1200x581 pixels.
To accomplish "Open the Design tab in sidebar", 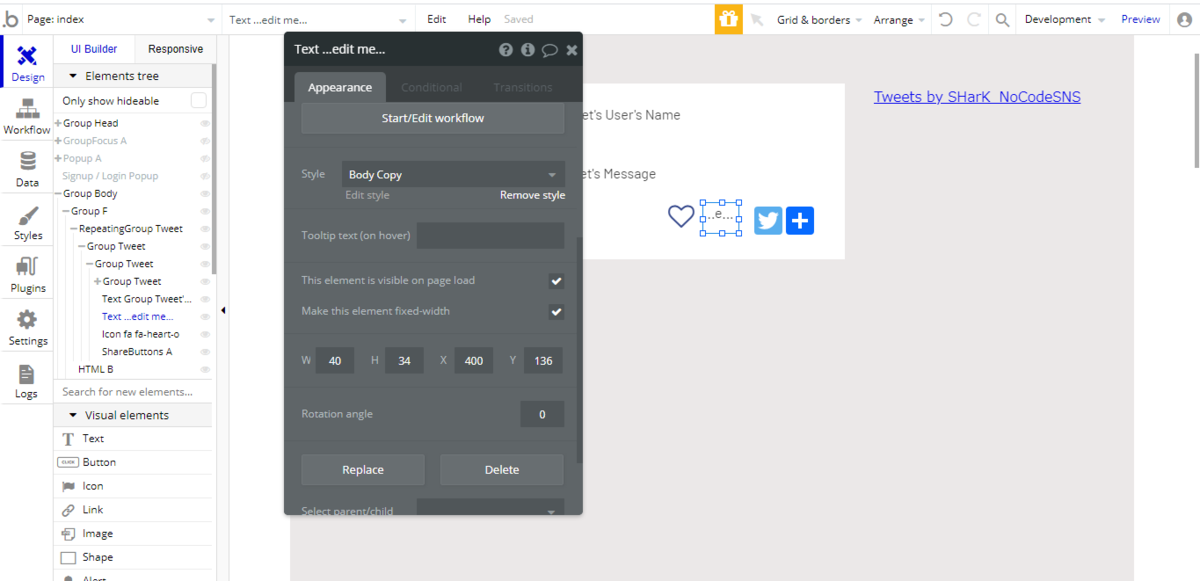I will click(x=27, y=64).
